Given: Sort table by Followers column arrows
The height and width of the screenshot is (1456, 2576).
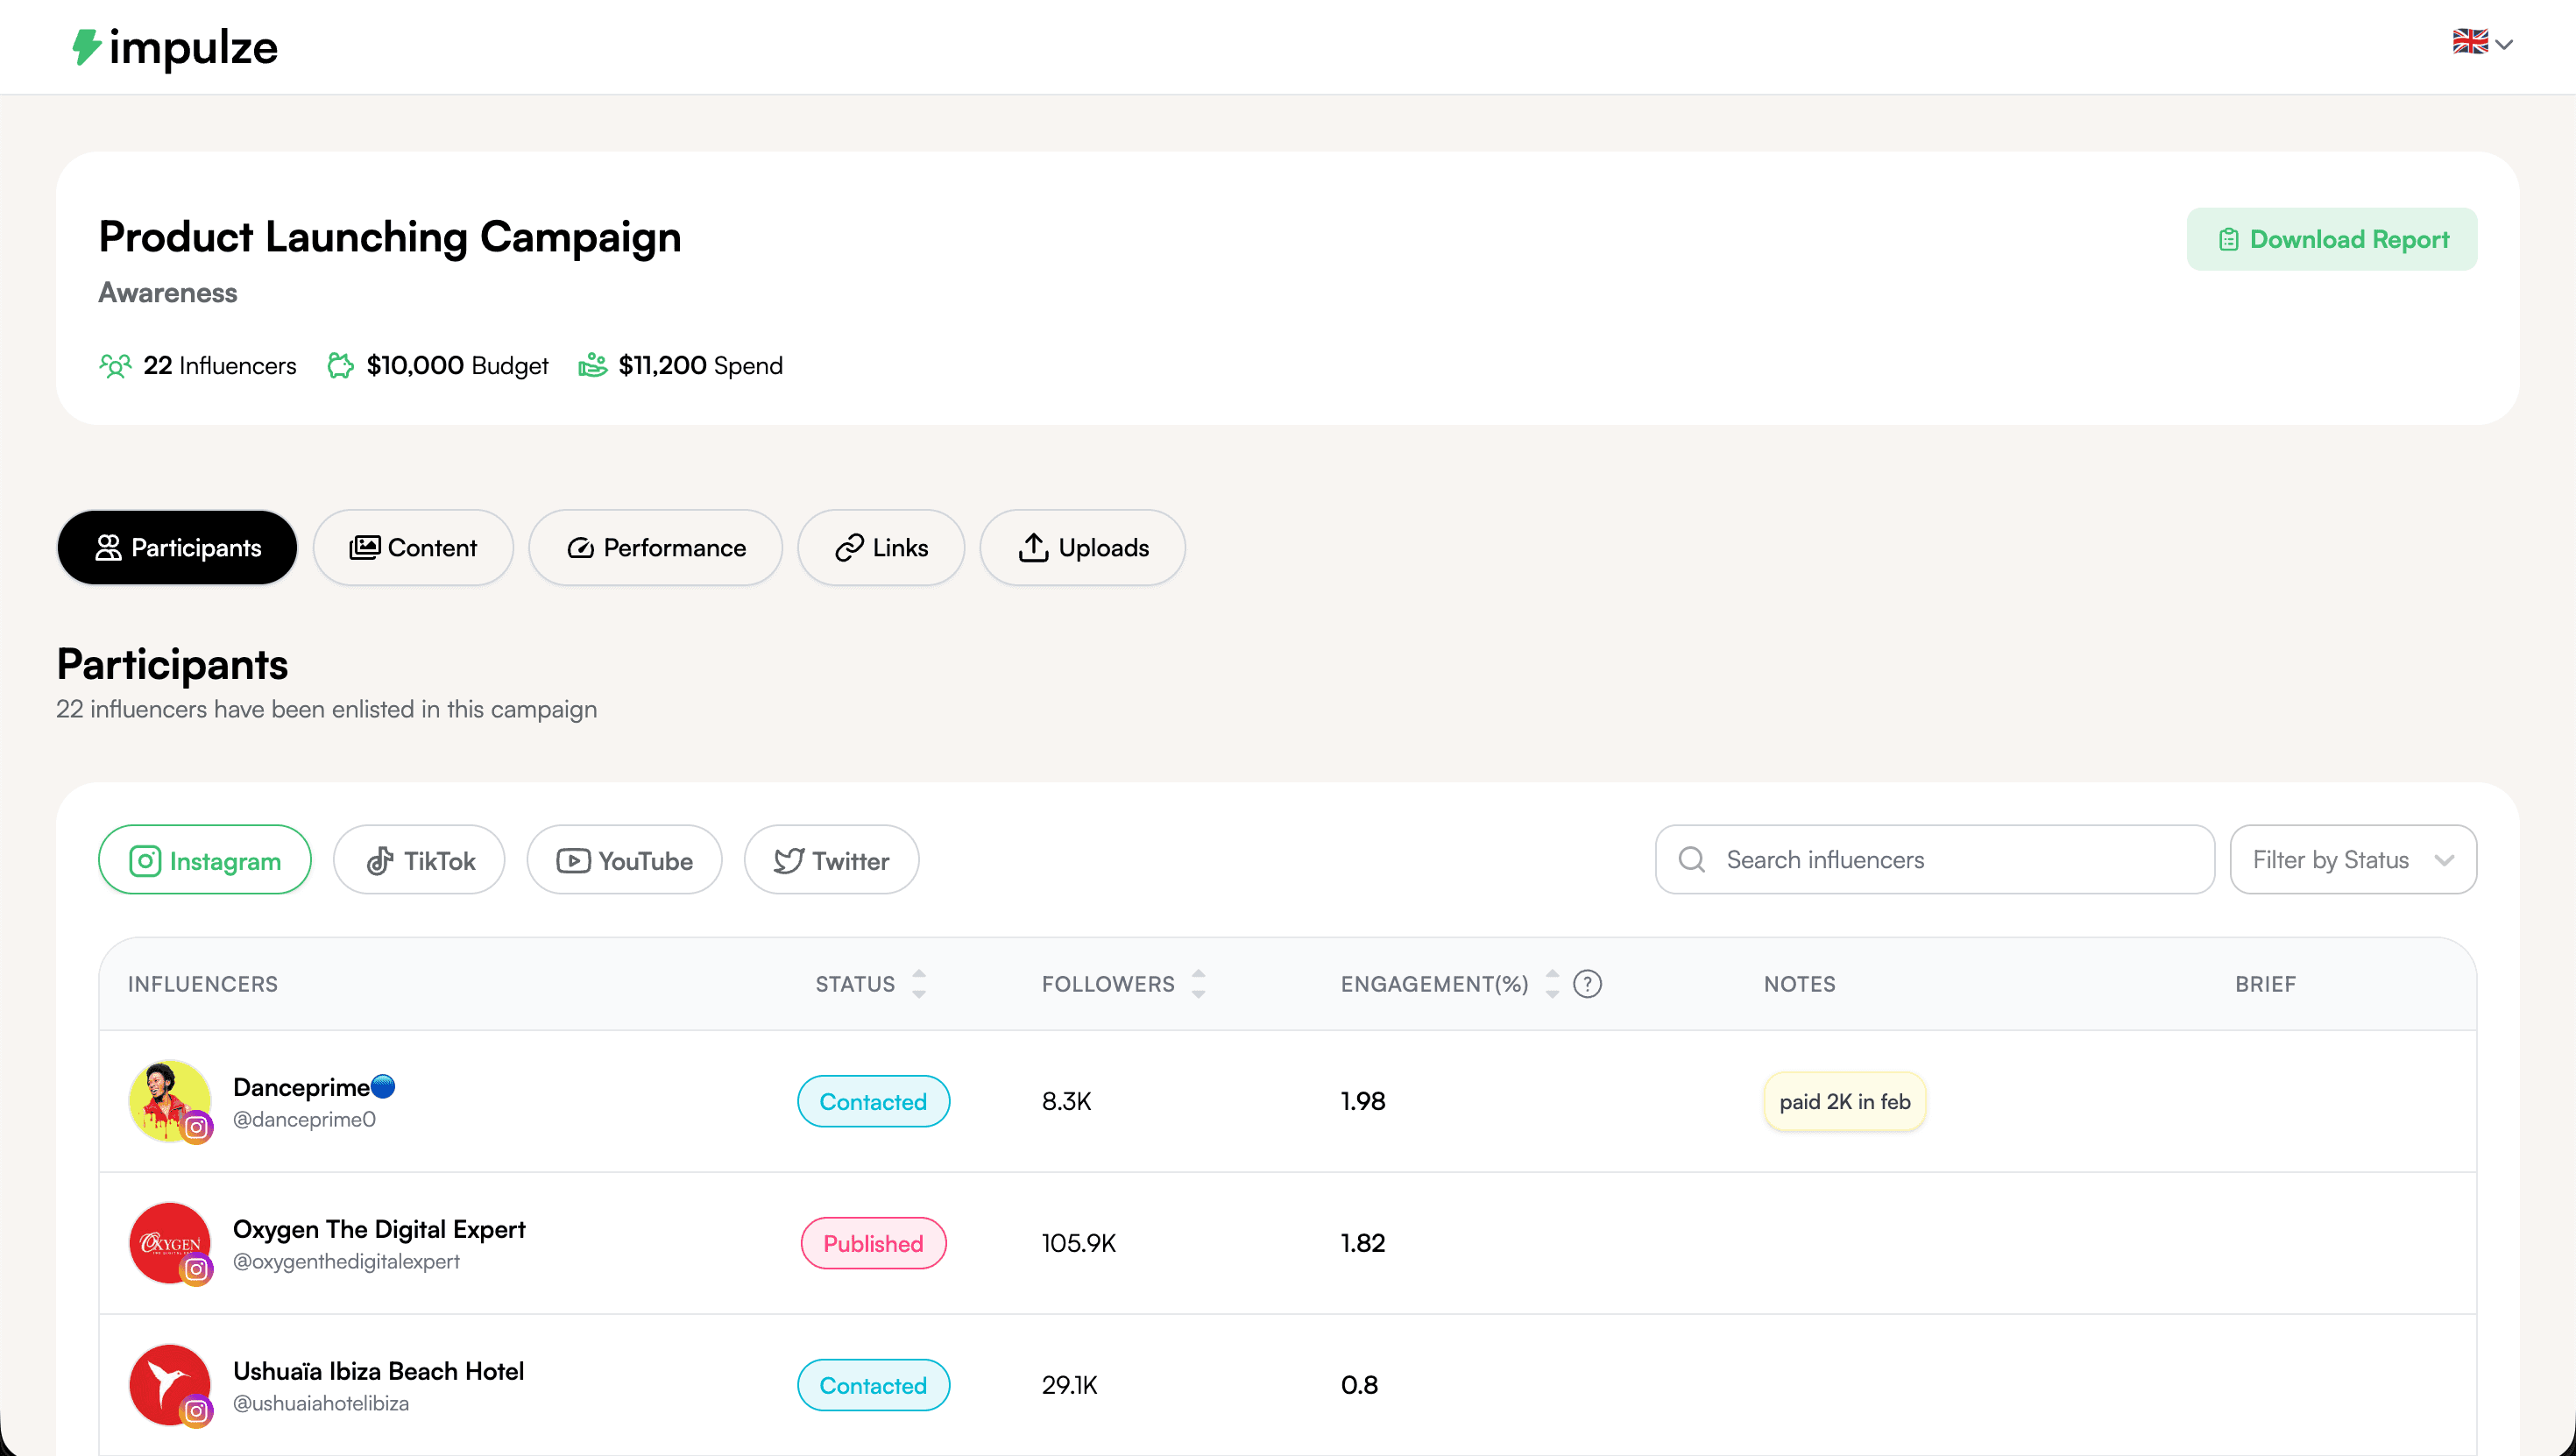Looking at the screenshot, I should [1198, 984].
